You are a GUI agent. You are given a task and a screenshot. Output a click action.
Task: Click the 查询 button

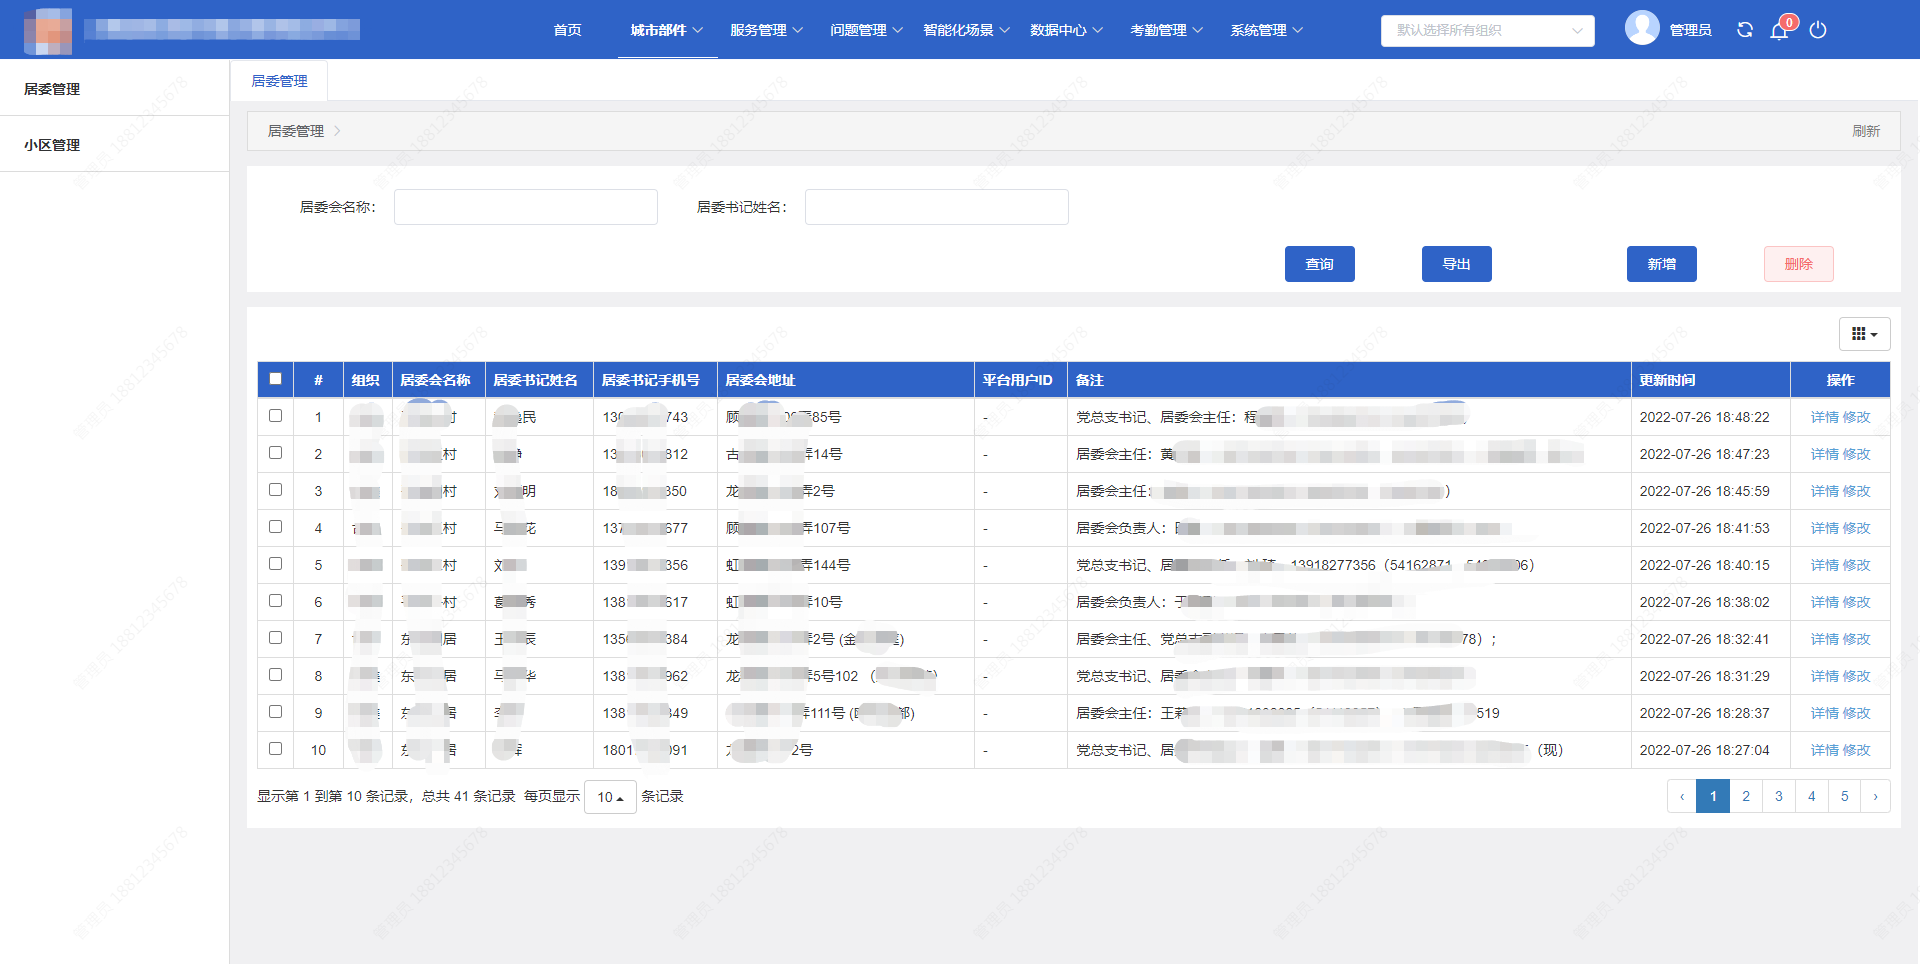pos(1319,264)
